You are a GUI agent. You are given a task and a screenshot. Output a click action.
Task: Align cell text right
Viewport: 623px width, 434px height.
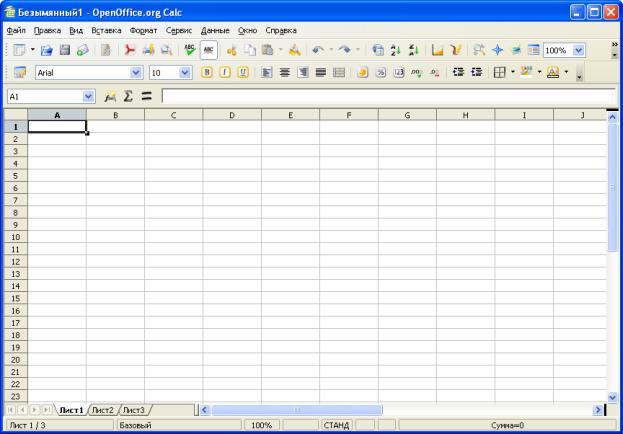[x=303, y=72]
